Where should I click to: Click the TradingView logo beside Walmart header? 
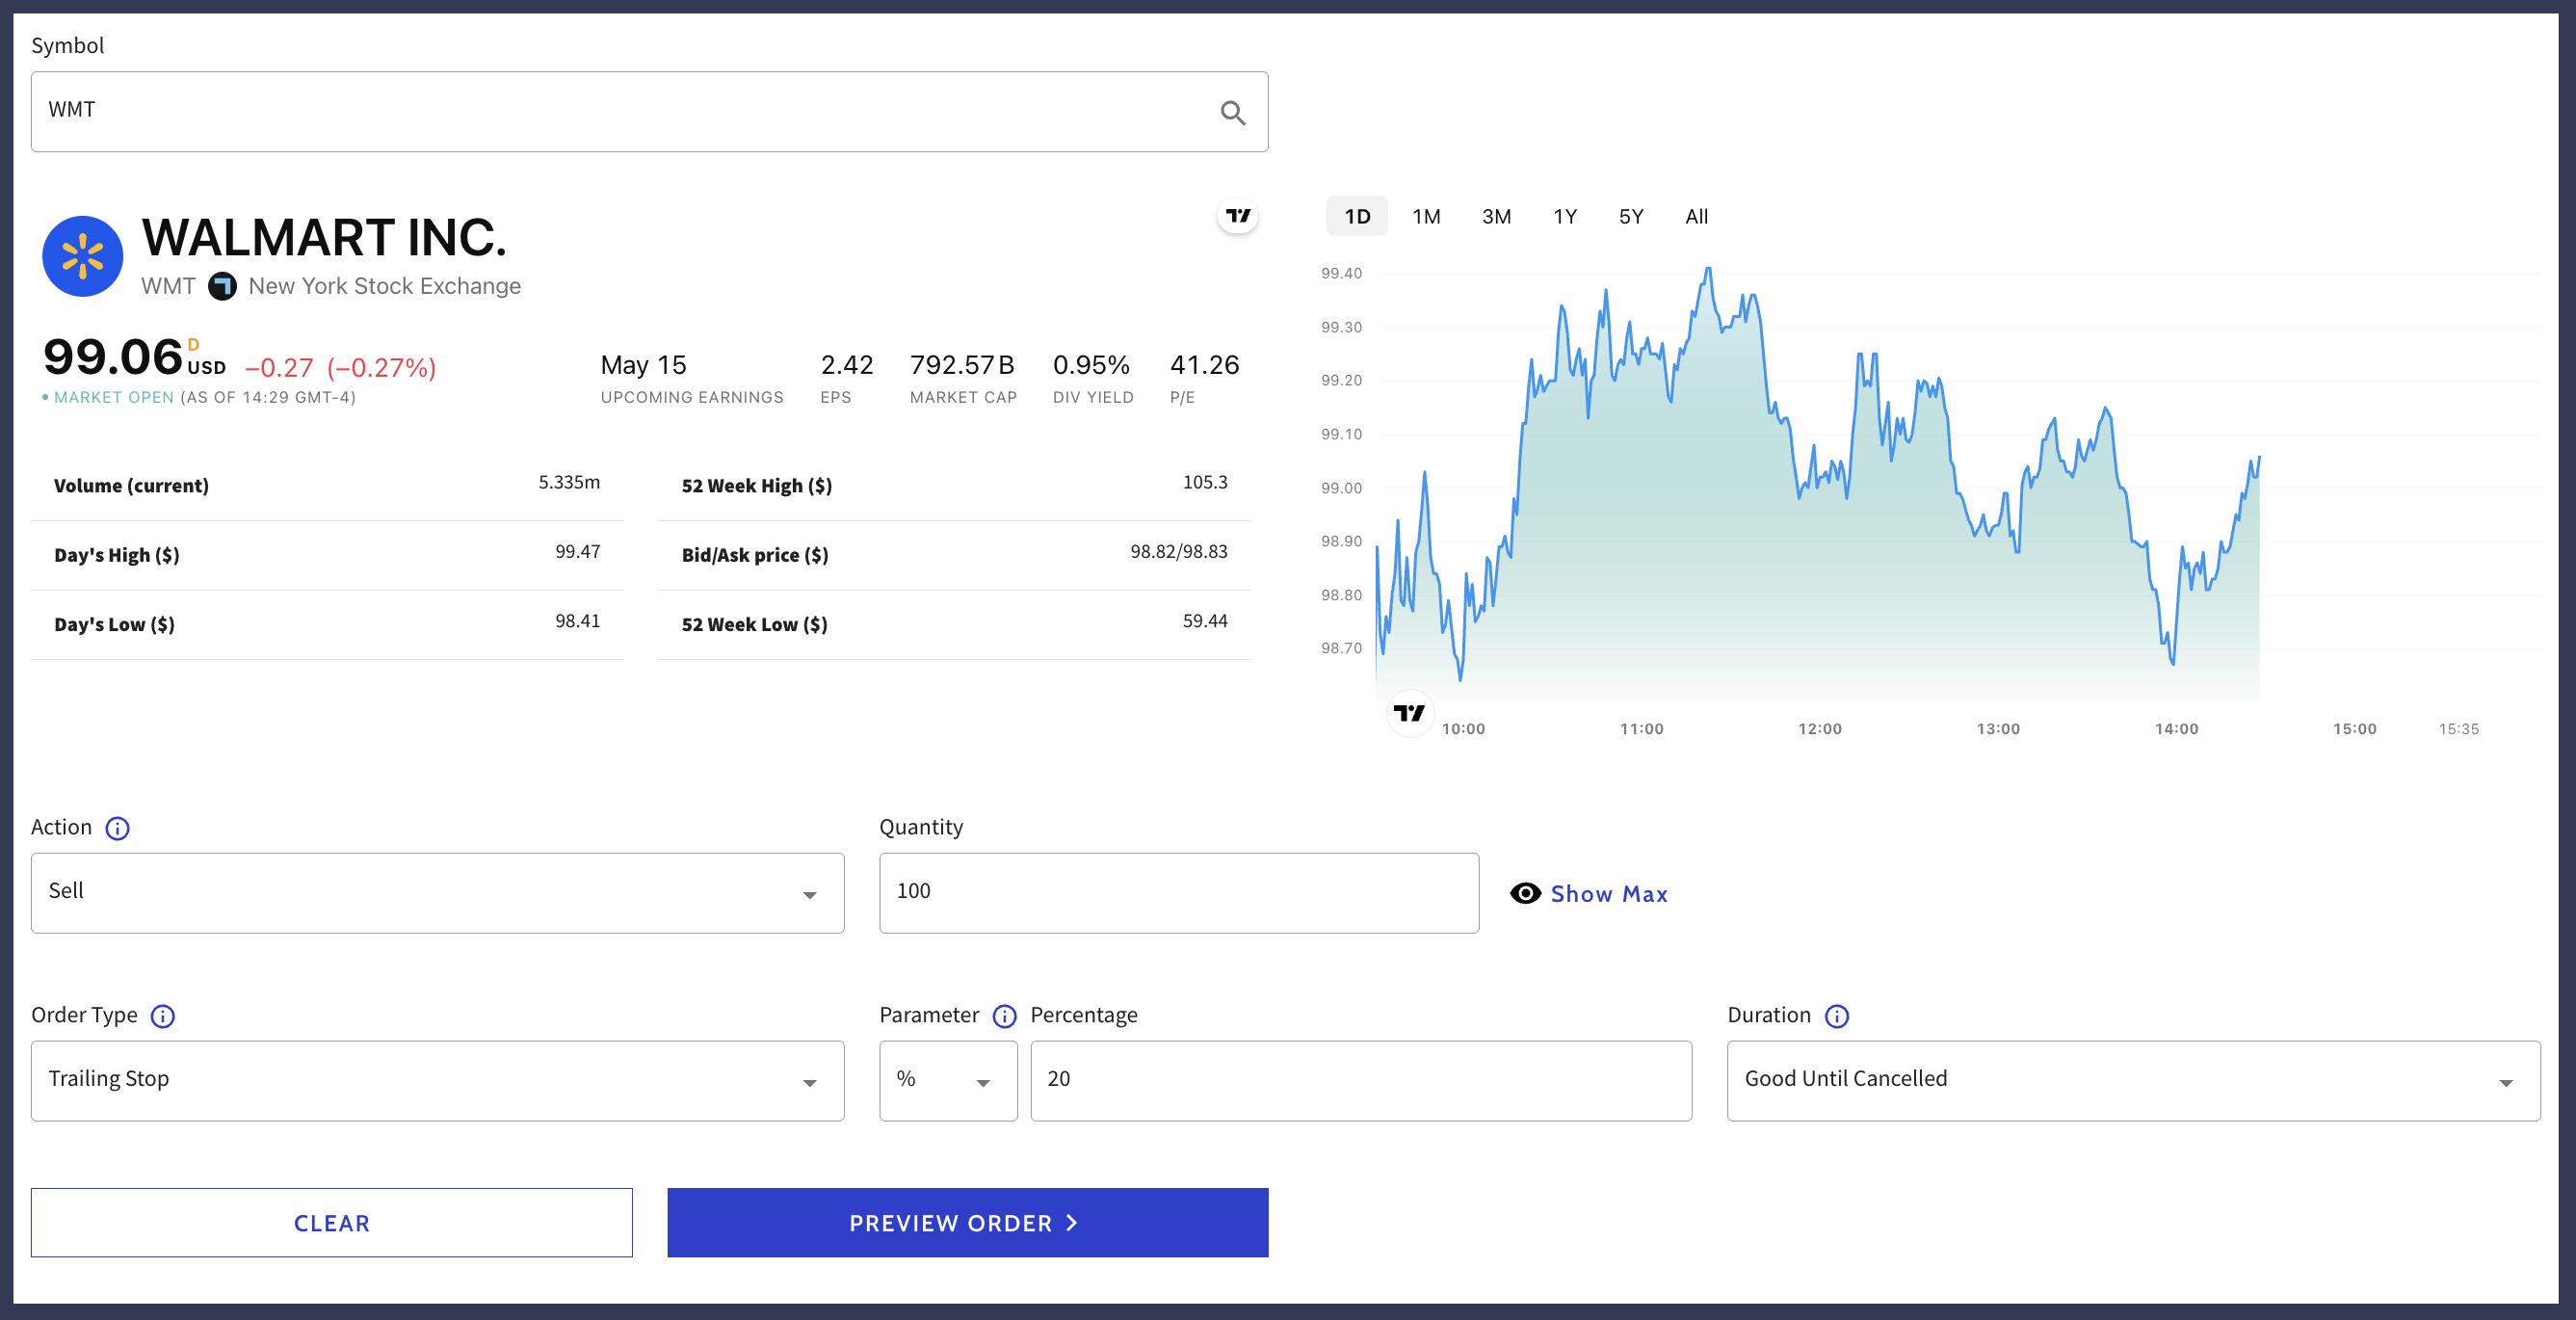[x=1237, y=216]
